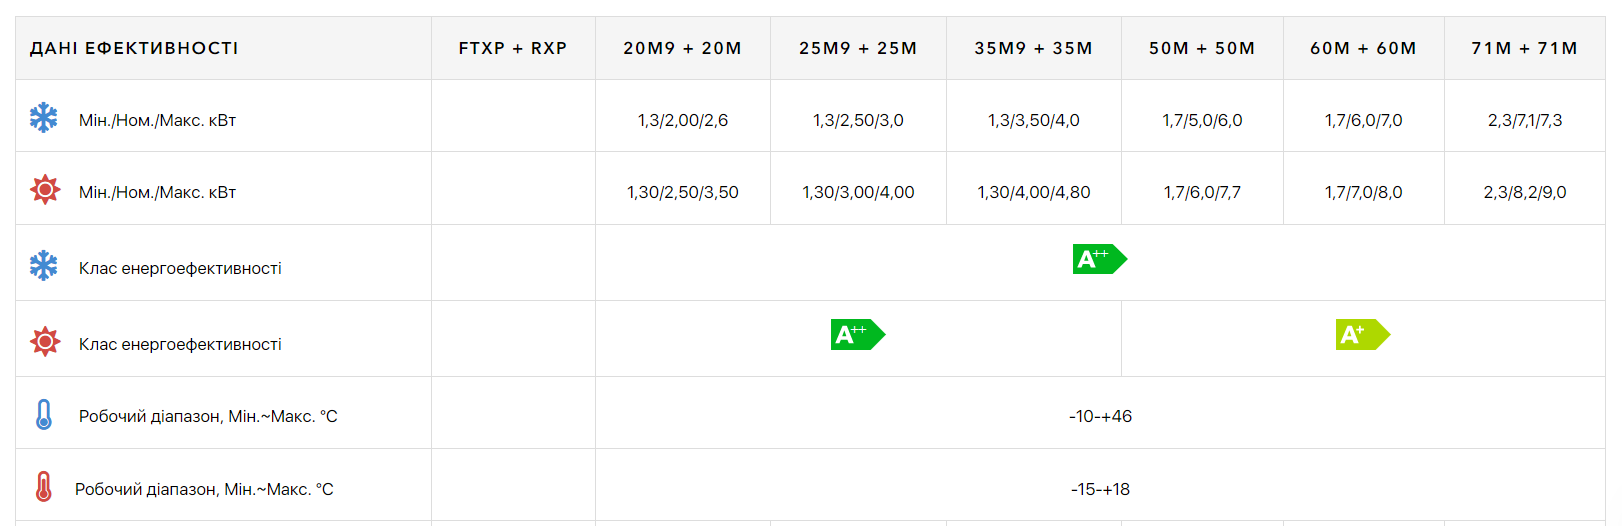
Task: Select the 71M + 71M column header
Action: click(x=1525, y=48)
